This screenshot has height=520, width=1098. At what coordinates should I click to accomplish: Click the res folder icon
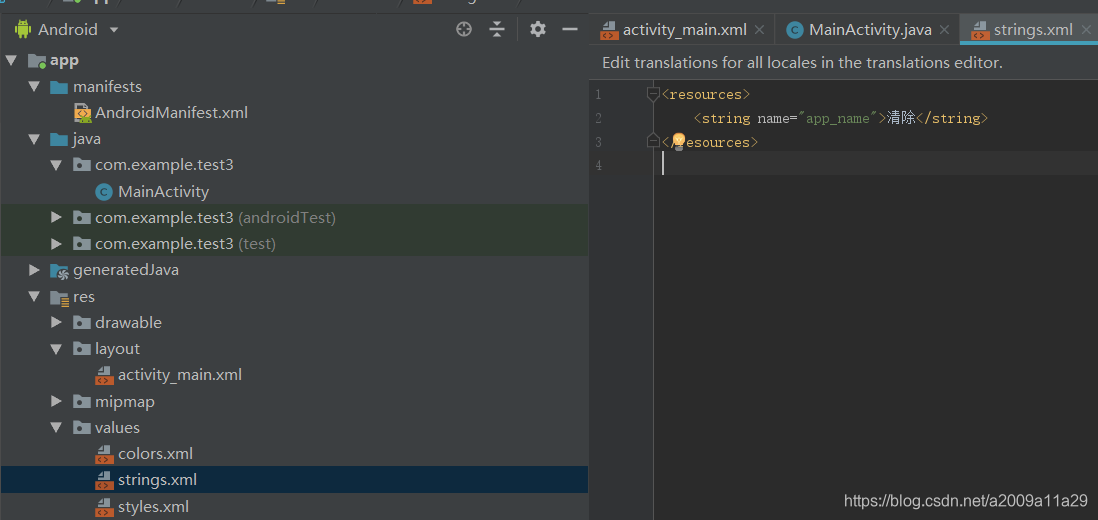point(59,297)
